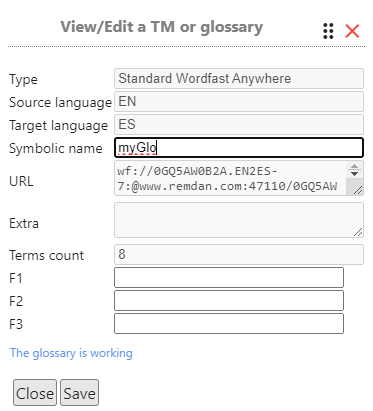Click the resize grip of URL textarea
The height and width of the screenshot is (411, 373).
pyautogui.click(x=358, y=190)
